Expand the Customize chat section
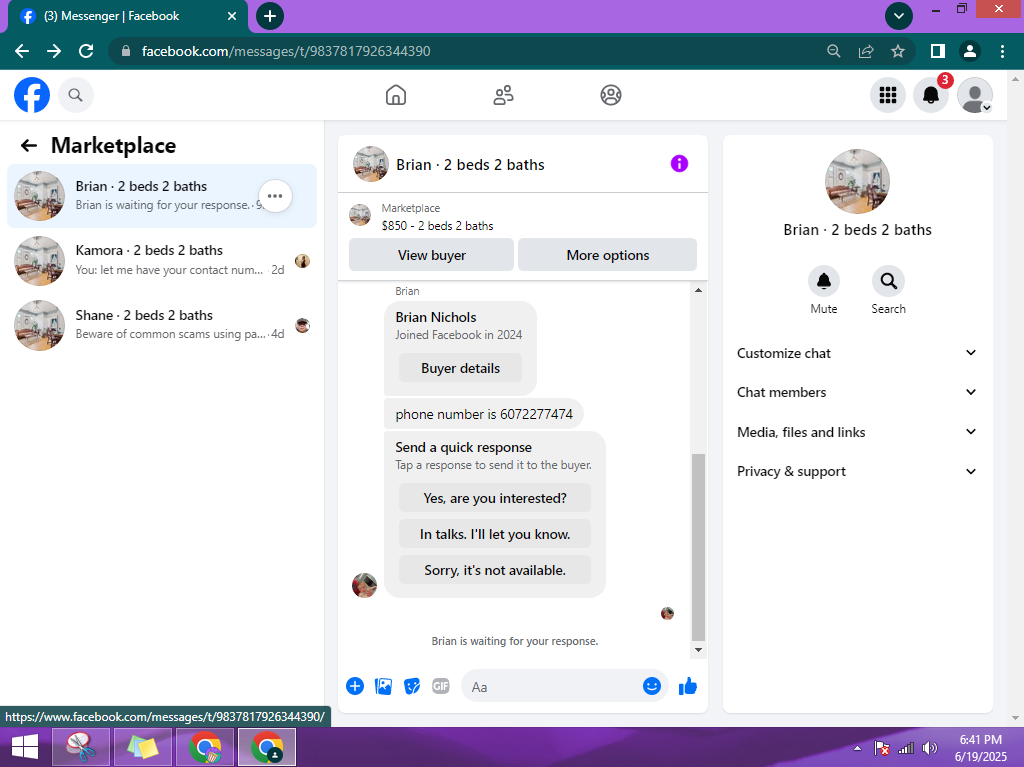 point(857,353)
